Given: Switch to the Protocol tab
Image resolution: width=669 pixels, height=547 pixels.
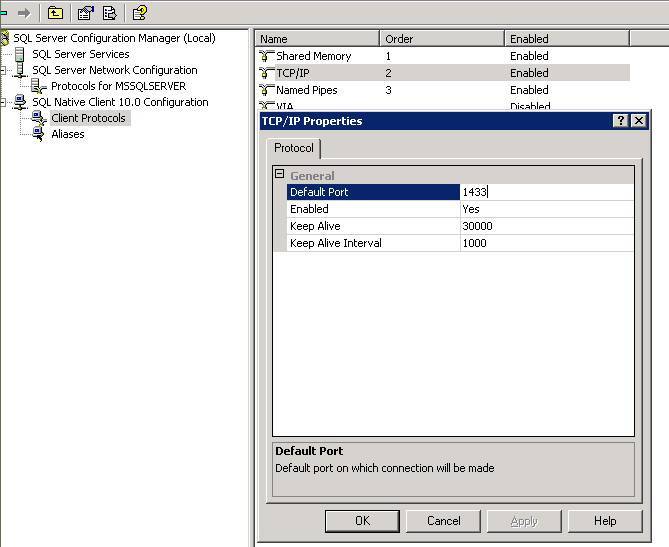Looking at the screenshot, I should [x=294, y=148].
